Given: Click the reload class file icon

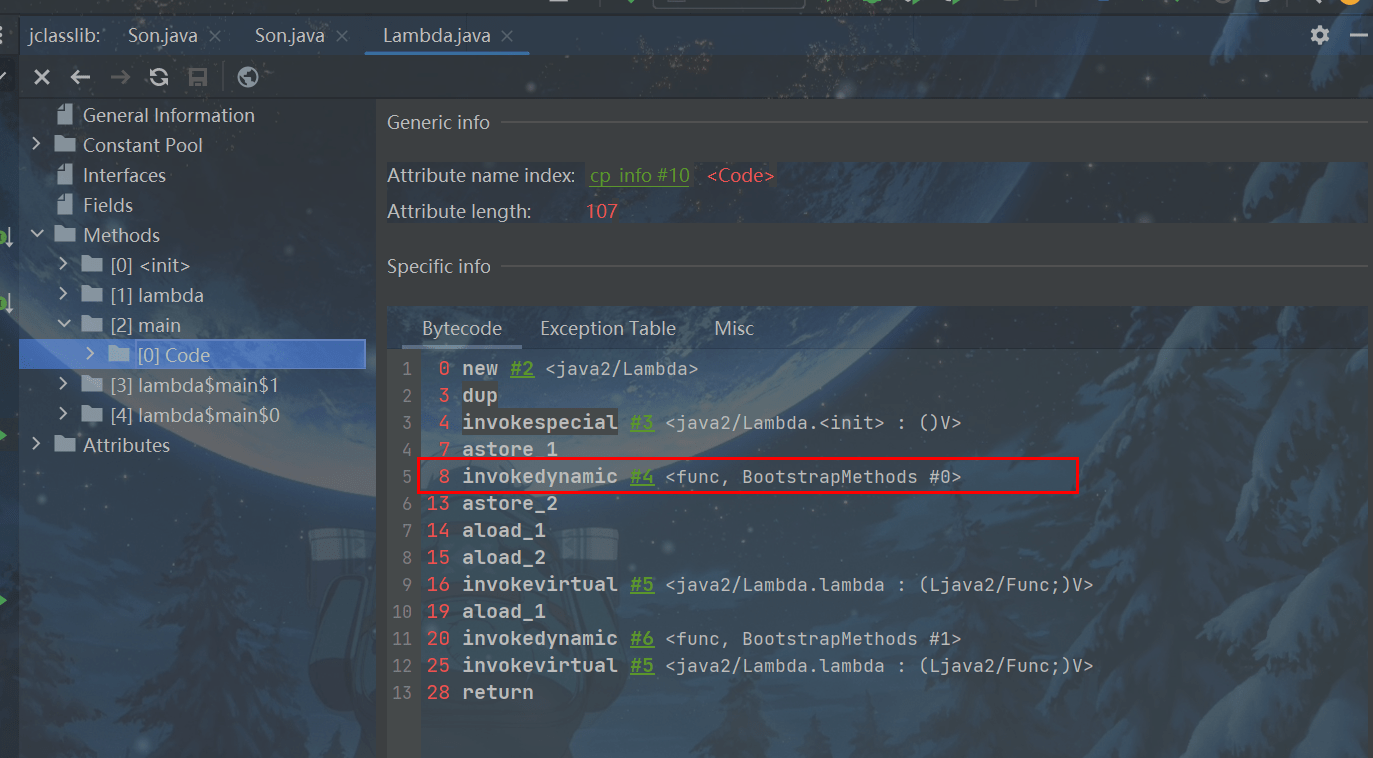Looking at the screenshot, I should coord(158,77).
